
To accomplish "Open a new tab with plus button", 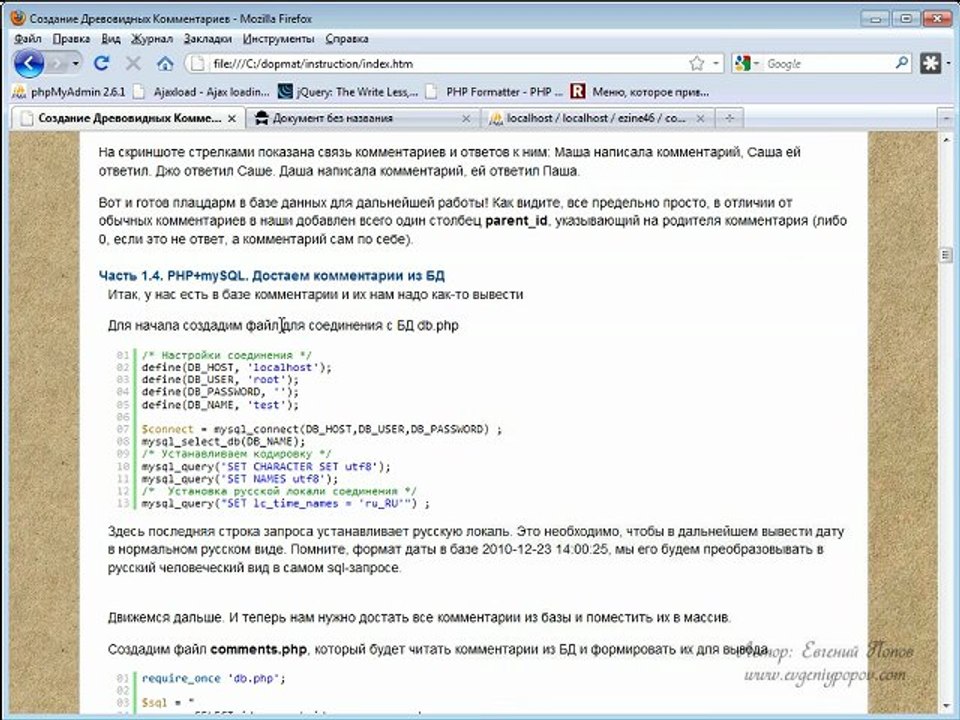I will pos(729,118).
